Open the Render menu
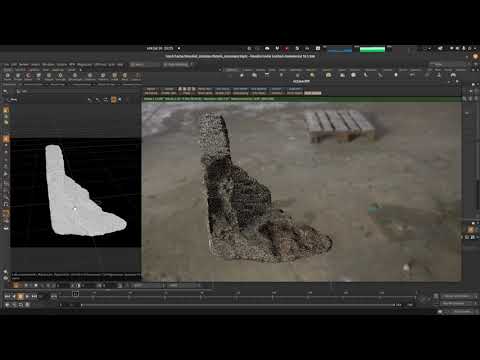The image size is (480, 360). [x=24, y=65]
